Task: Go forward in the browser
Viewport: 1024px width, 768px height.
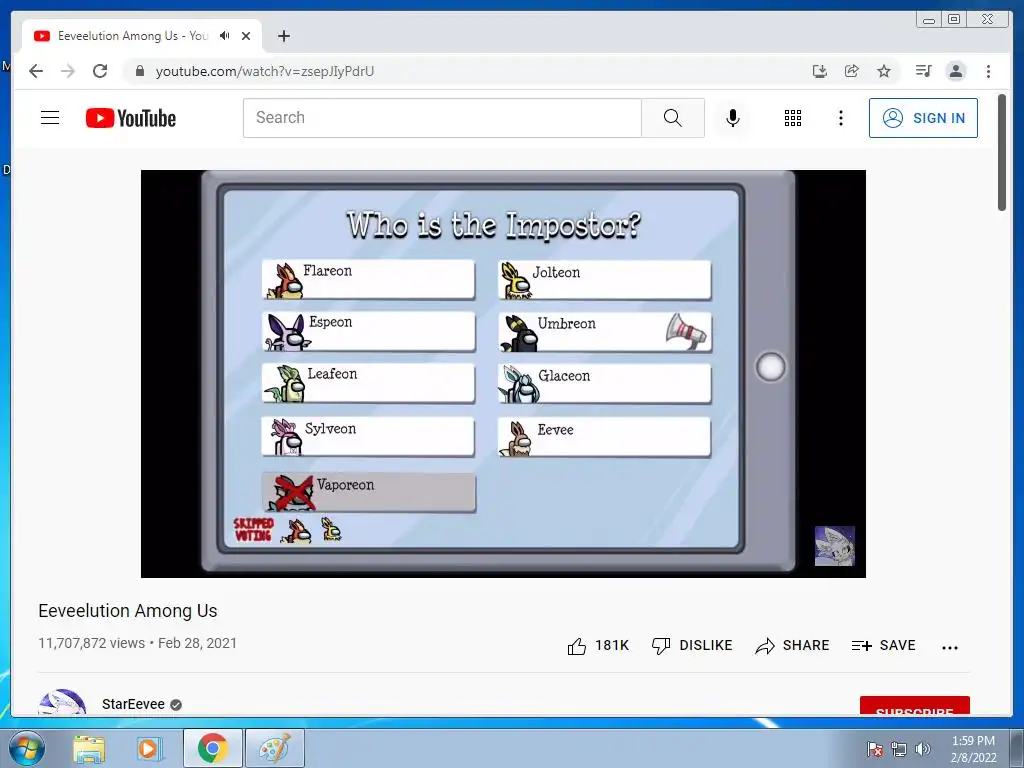Action: [68, 71]
